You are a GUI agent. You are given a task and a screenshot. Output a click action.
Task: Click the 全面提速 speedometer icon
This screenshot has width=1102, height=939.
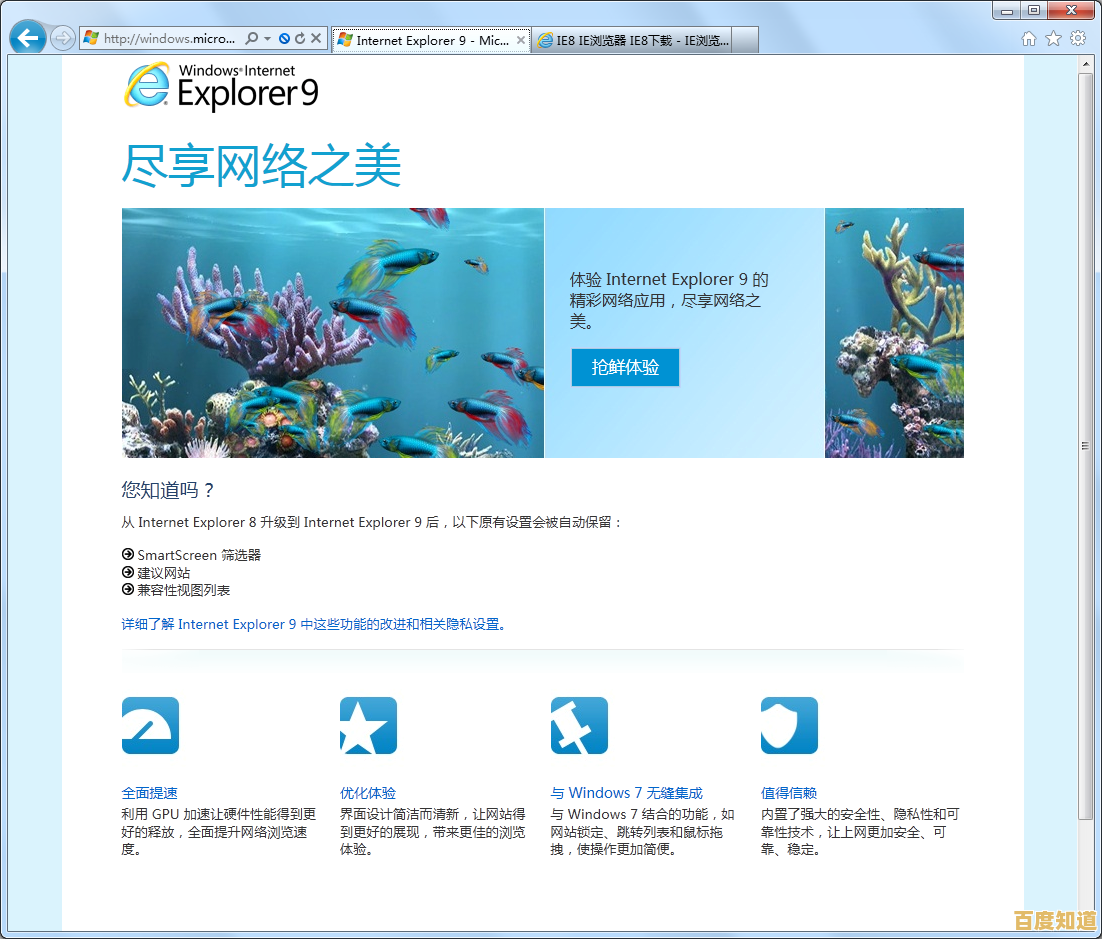coord(150,725)
